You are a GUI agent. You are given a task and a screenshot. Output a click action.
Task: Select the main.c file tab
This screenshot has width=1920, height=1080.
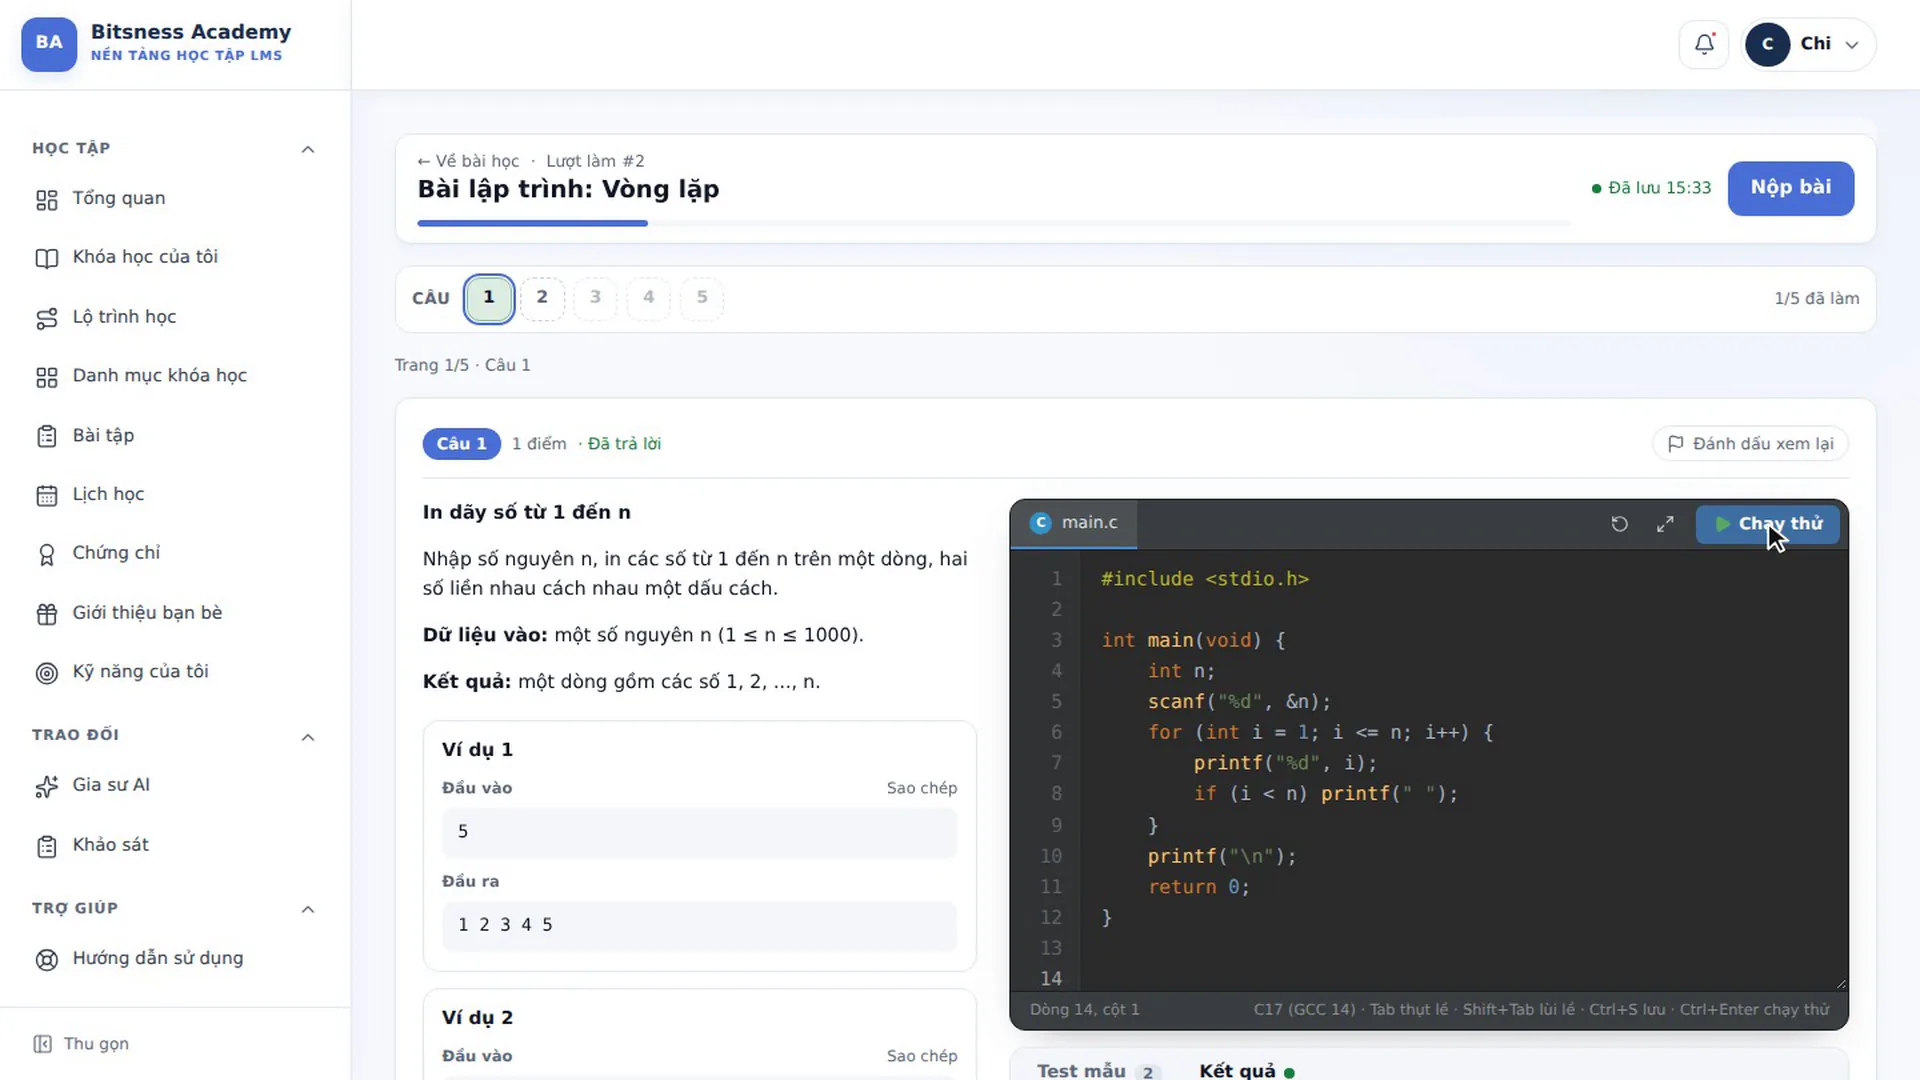pos(1074,523)
